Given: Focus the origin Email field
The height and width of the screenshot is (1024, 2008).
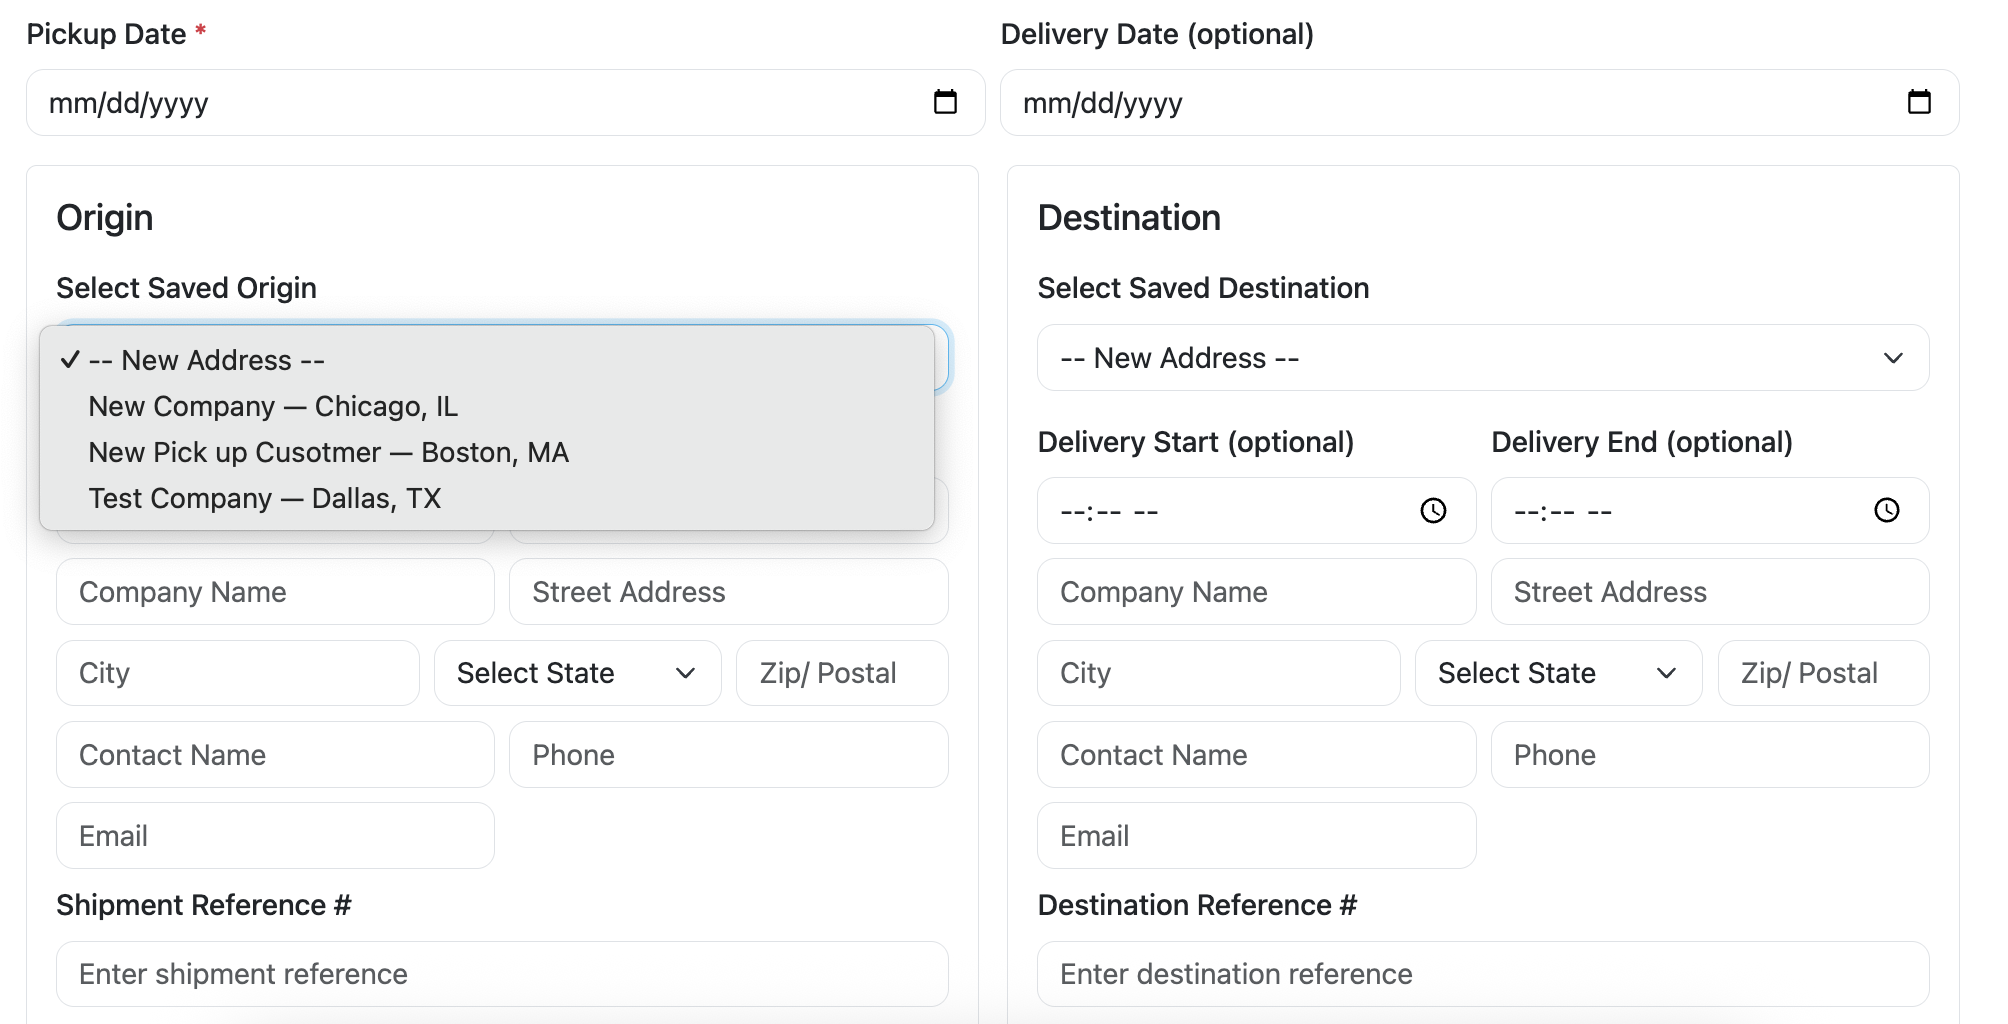Looking at the screenshot, I should coord(275,835).
